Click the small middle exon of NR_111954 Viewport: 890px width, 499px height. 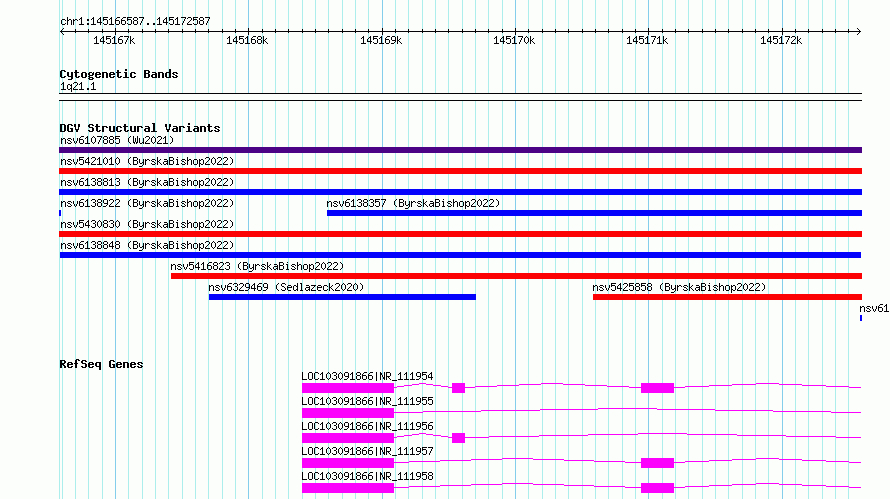pos(459,388)
